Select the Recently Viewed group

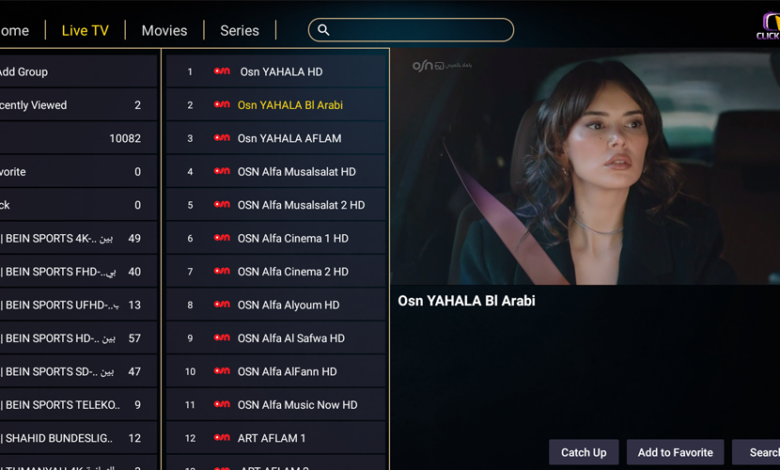tap(78, 105)
